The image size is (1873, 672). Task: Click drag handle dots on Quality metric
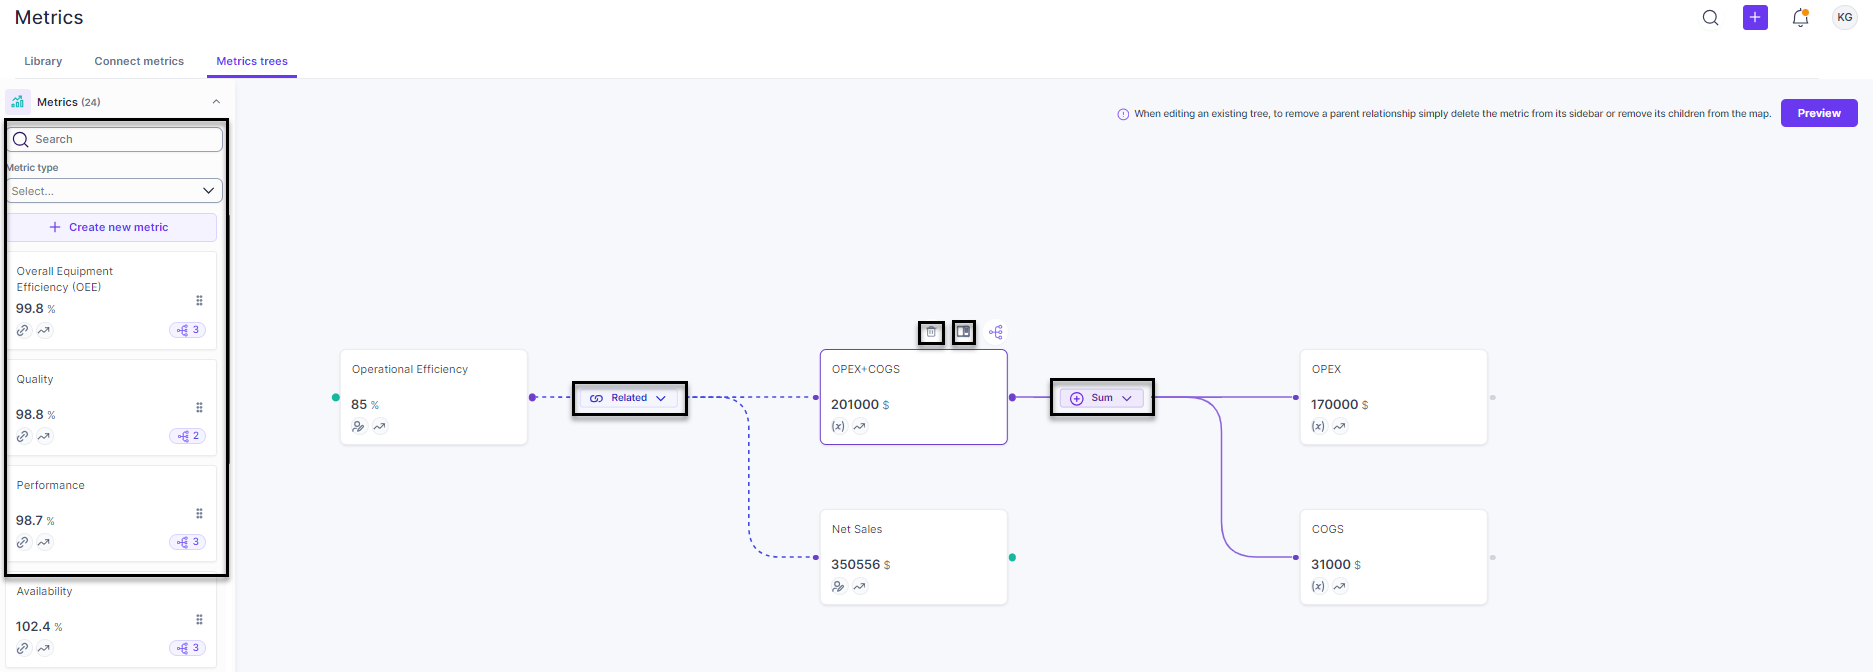199,408
